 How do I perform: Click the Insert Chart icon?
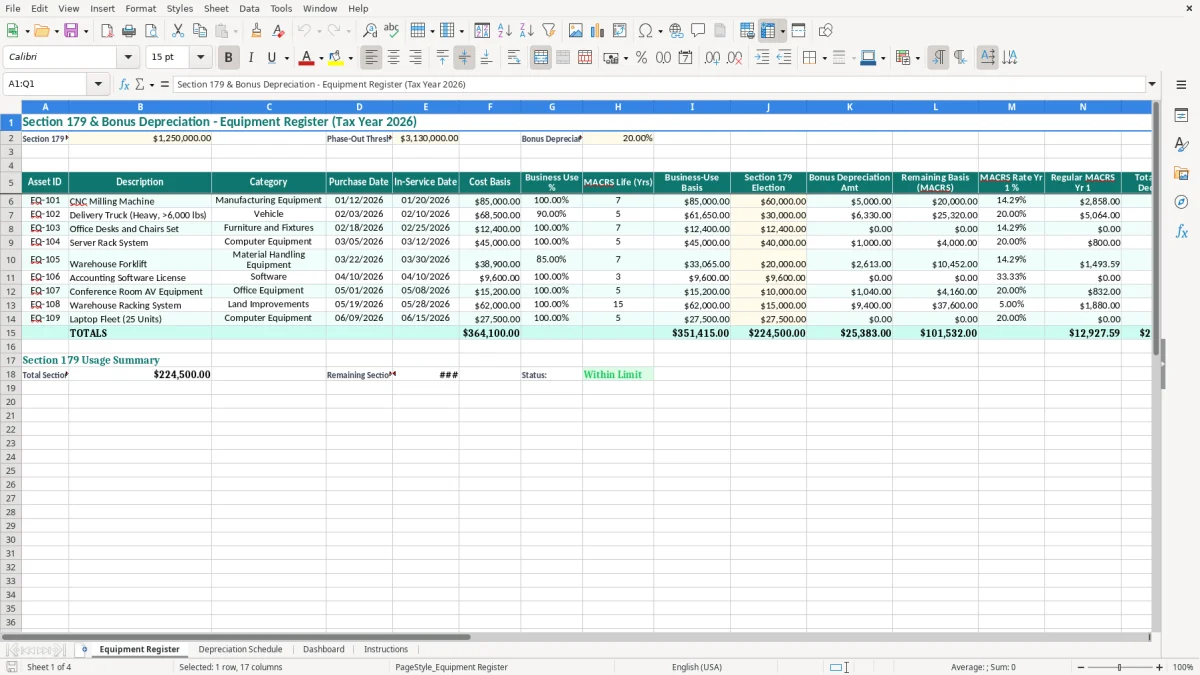tap(598, 31)
